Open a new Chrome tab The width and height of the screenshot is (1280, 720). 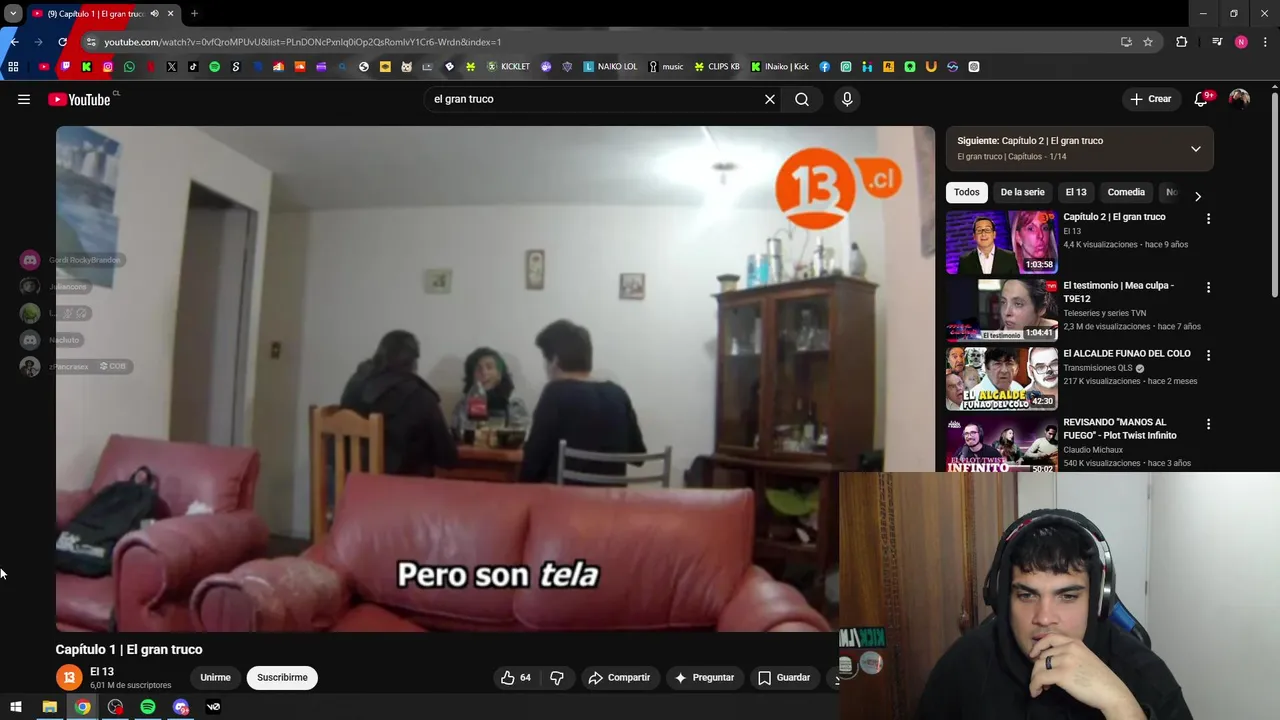pyautogui.click(x=194, y=14)
